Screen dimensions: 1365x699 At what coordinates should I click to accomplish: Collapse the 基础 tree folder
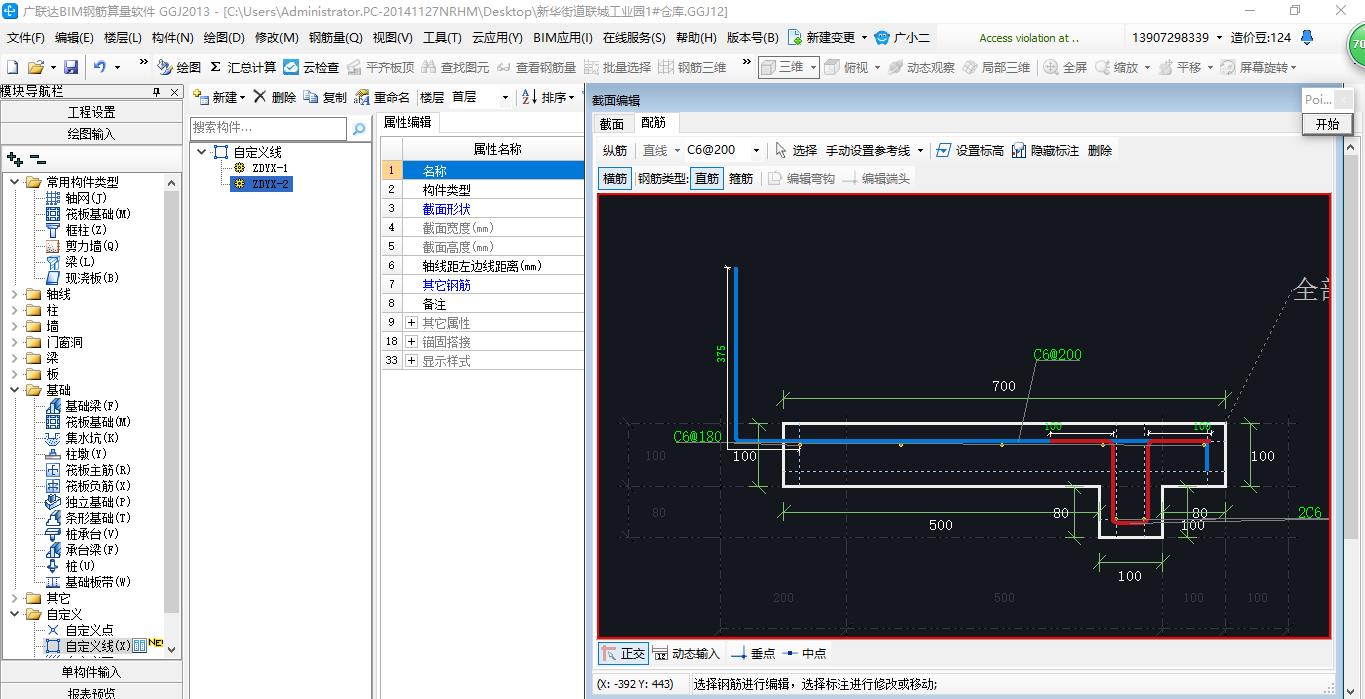click(14, 390)
